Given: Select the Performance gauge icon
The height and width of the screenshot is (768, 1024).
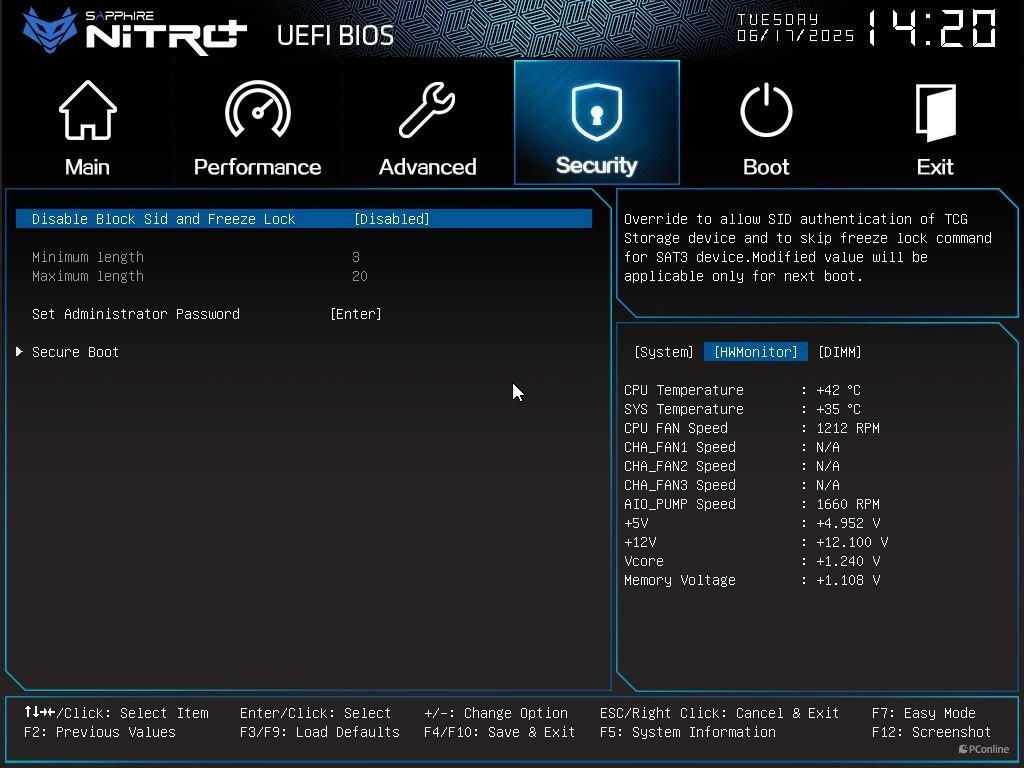Looking at the screenshot, I should (x=258, y=109).
